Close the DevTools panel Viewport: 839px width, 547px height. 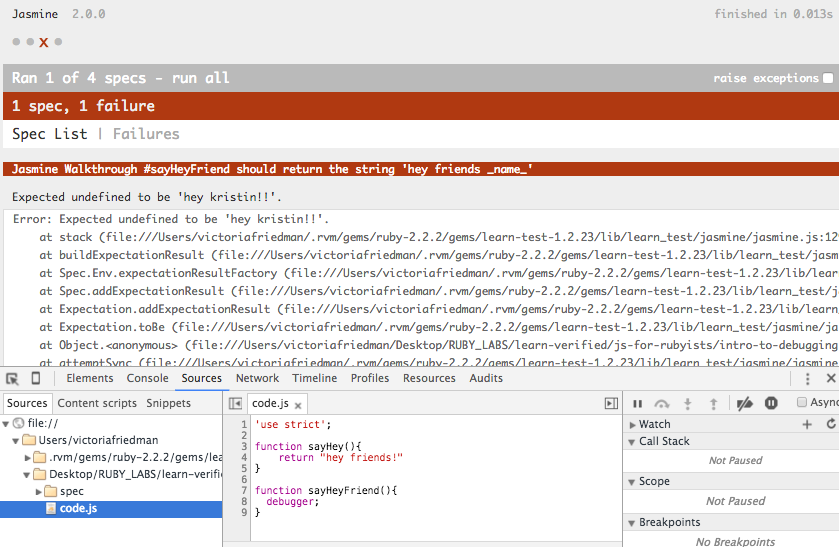pos(831,378)
